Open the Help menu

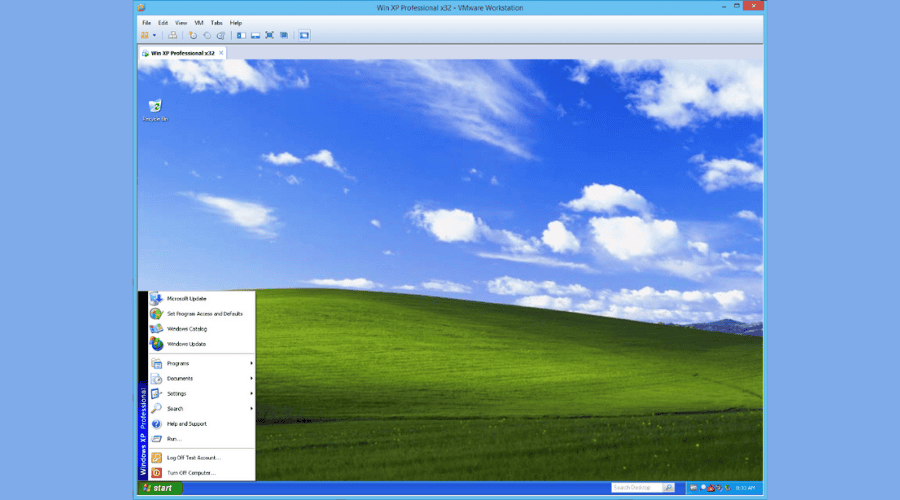point(235,23)
